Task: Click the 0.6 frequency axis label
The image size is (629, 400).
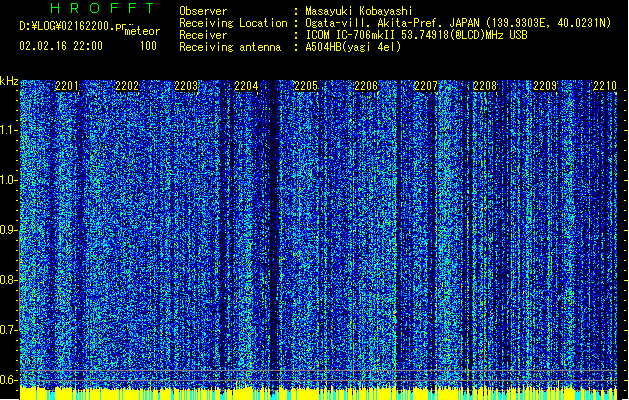Action: 7,380
